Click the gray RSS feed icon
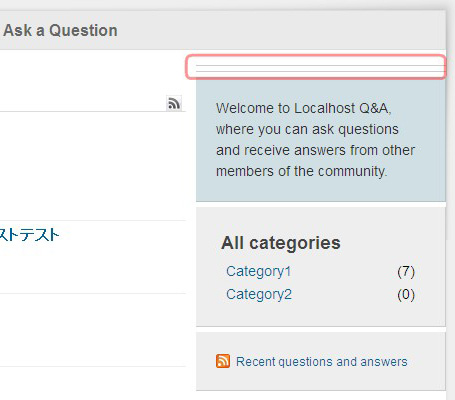The image size is (455, 400). pos(174,103)
